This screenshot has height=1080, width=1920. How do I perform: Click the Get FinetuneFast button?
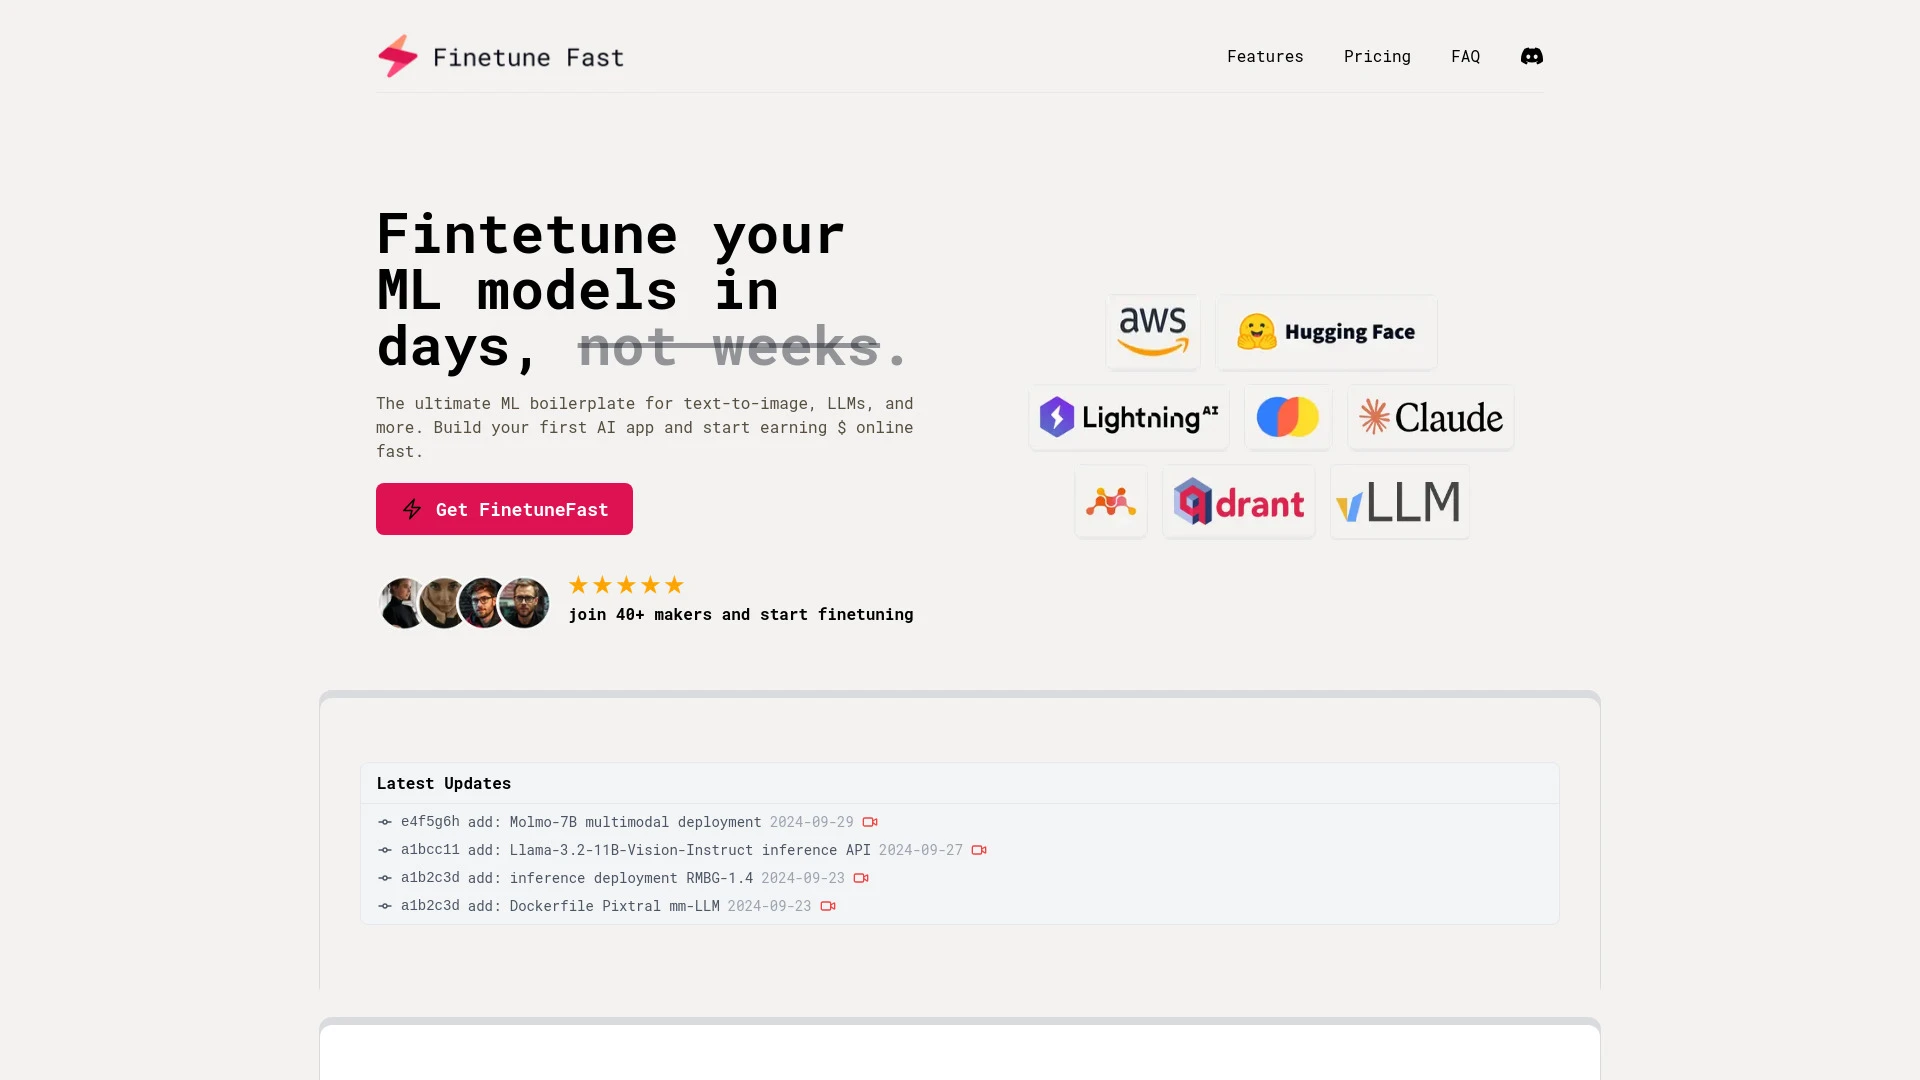(504, 509)
